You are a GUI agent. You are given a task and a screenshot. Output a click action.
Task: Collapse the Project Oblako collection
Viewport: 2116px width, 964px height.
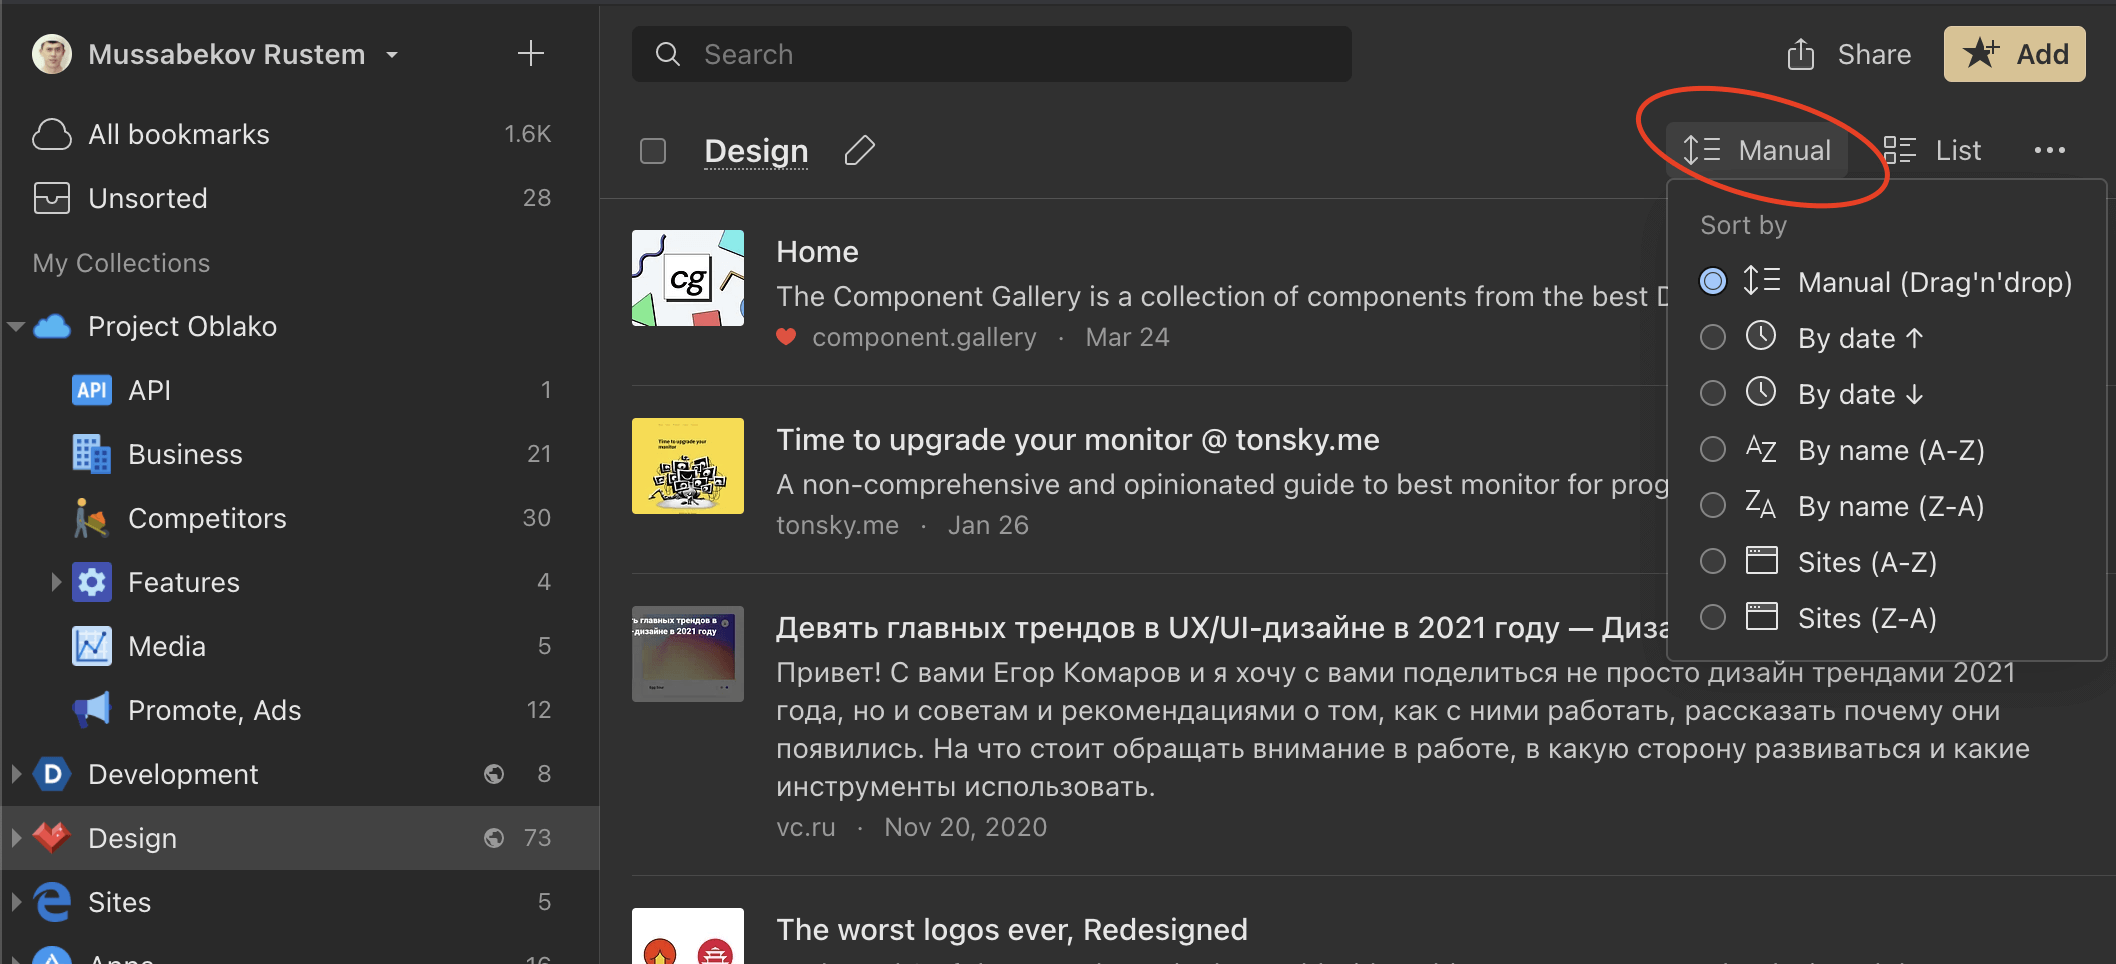tap(16, 326)
